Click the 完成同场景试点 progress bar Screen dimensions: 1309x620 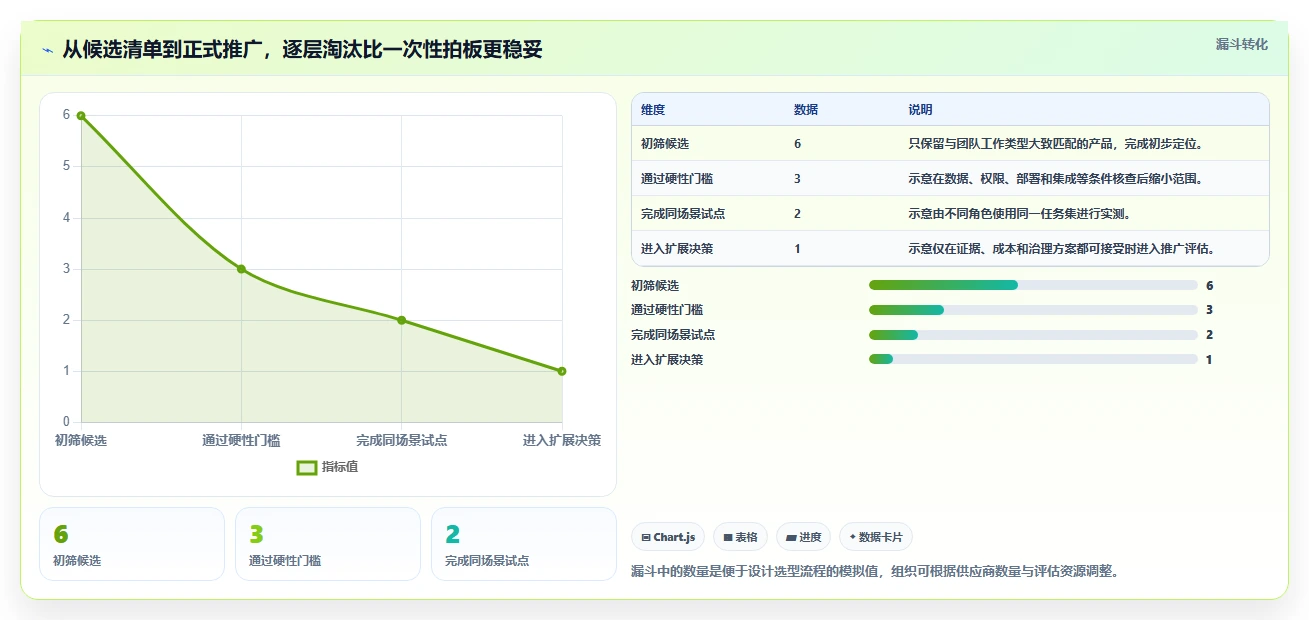pyautogui.click(x=1033, y=335)
